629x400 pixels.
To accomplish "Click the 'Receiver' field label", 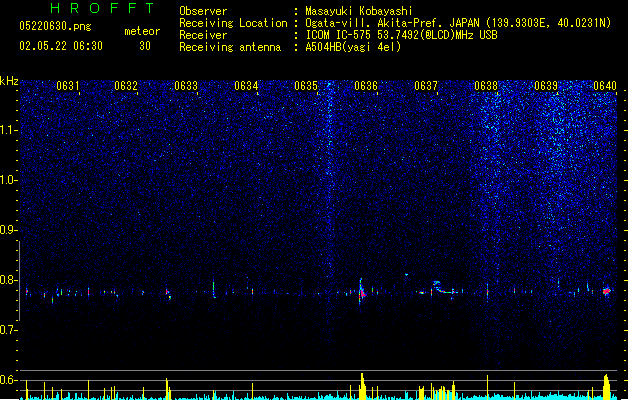I will (203, 35).
